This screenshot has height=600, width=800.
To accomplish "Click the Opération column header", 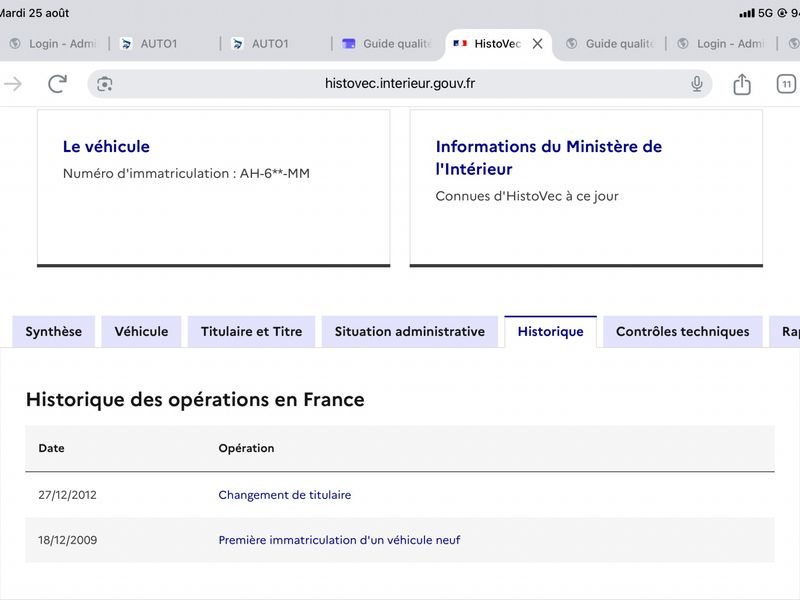I will 246,448.
